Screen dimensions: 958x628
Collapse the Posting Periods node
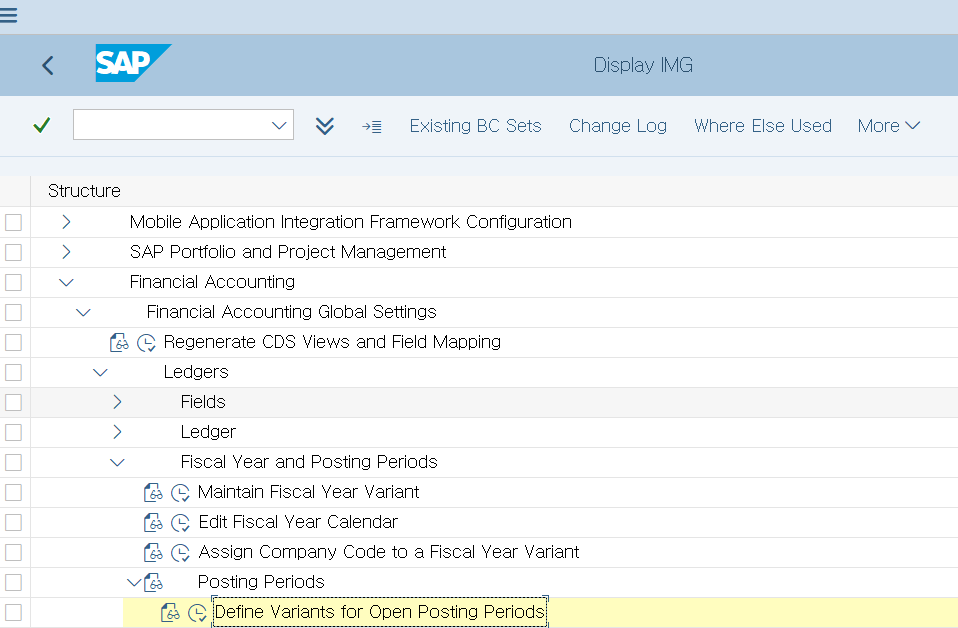coord(134,582)
